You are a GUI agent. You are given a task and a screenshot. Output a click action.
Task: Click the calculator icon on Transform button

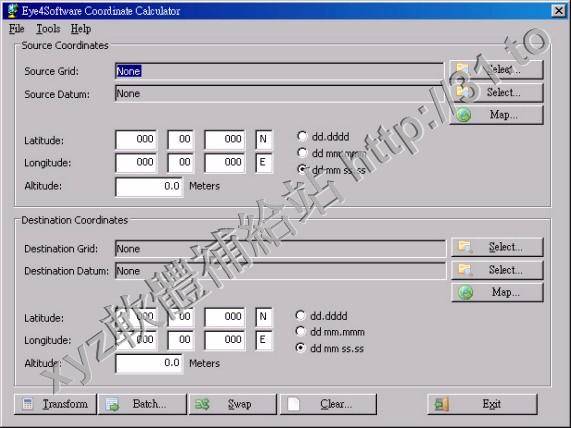click(28, 404)
